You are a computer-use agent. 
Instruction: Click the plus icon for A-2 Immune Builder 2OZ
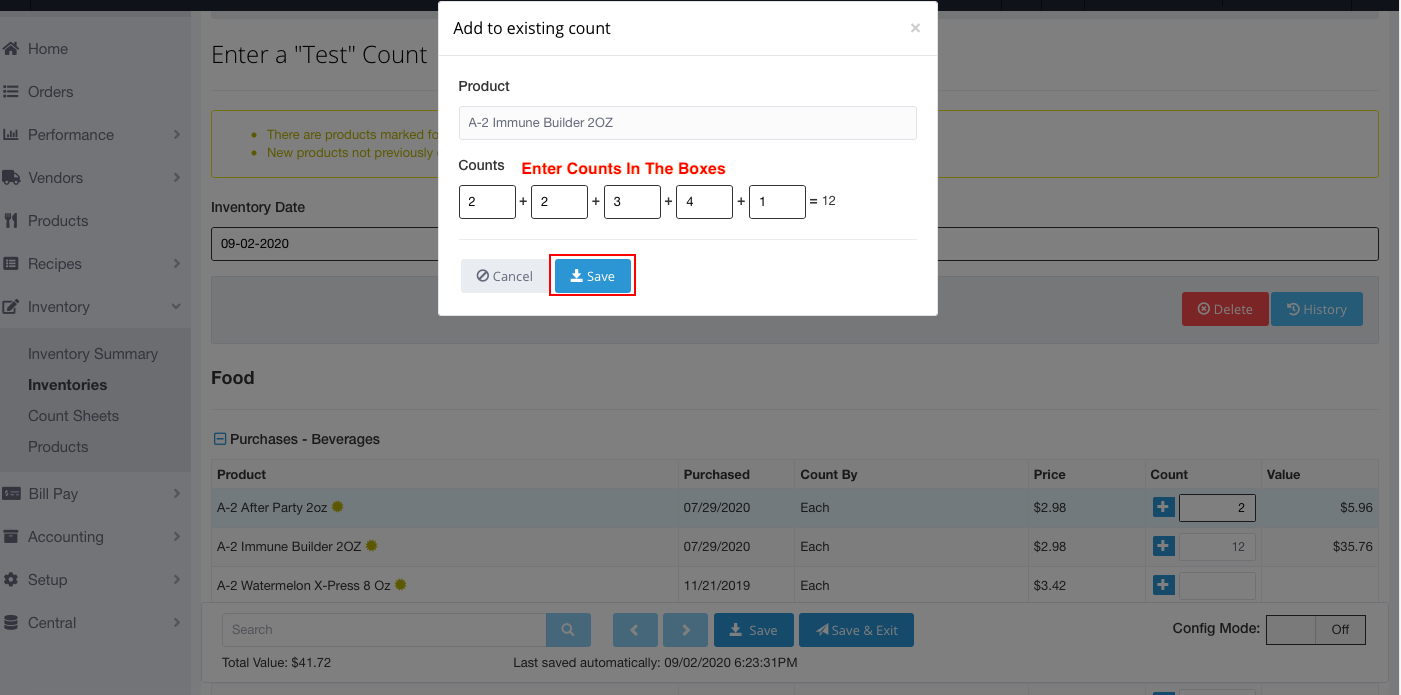click(x=1162, y=546)
